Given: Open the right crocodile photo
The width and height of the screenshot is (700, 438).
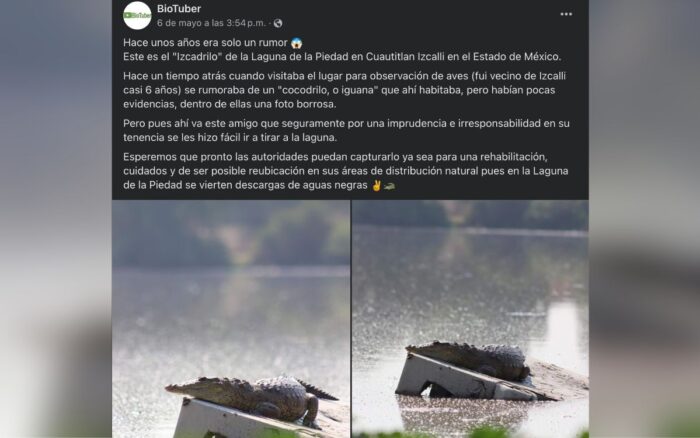Looking at the screenshot, I should (470, 319).
